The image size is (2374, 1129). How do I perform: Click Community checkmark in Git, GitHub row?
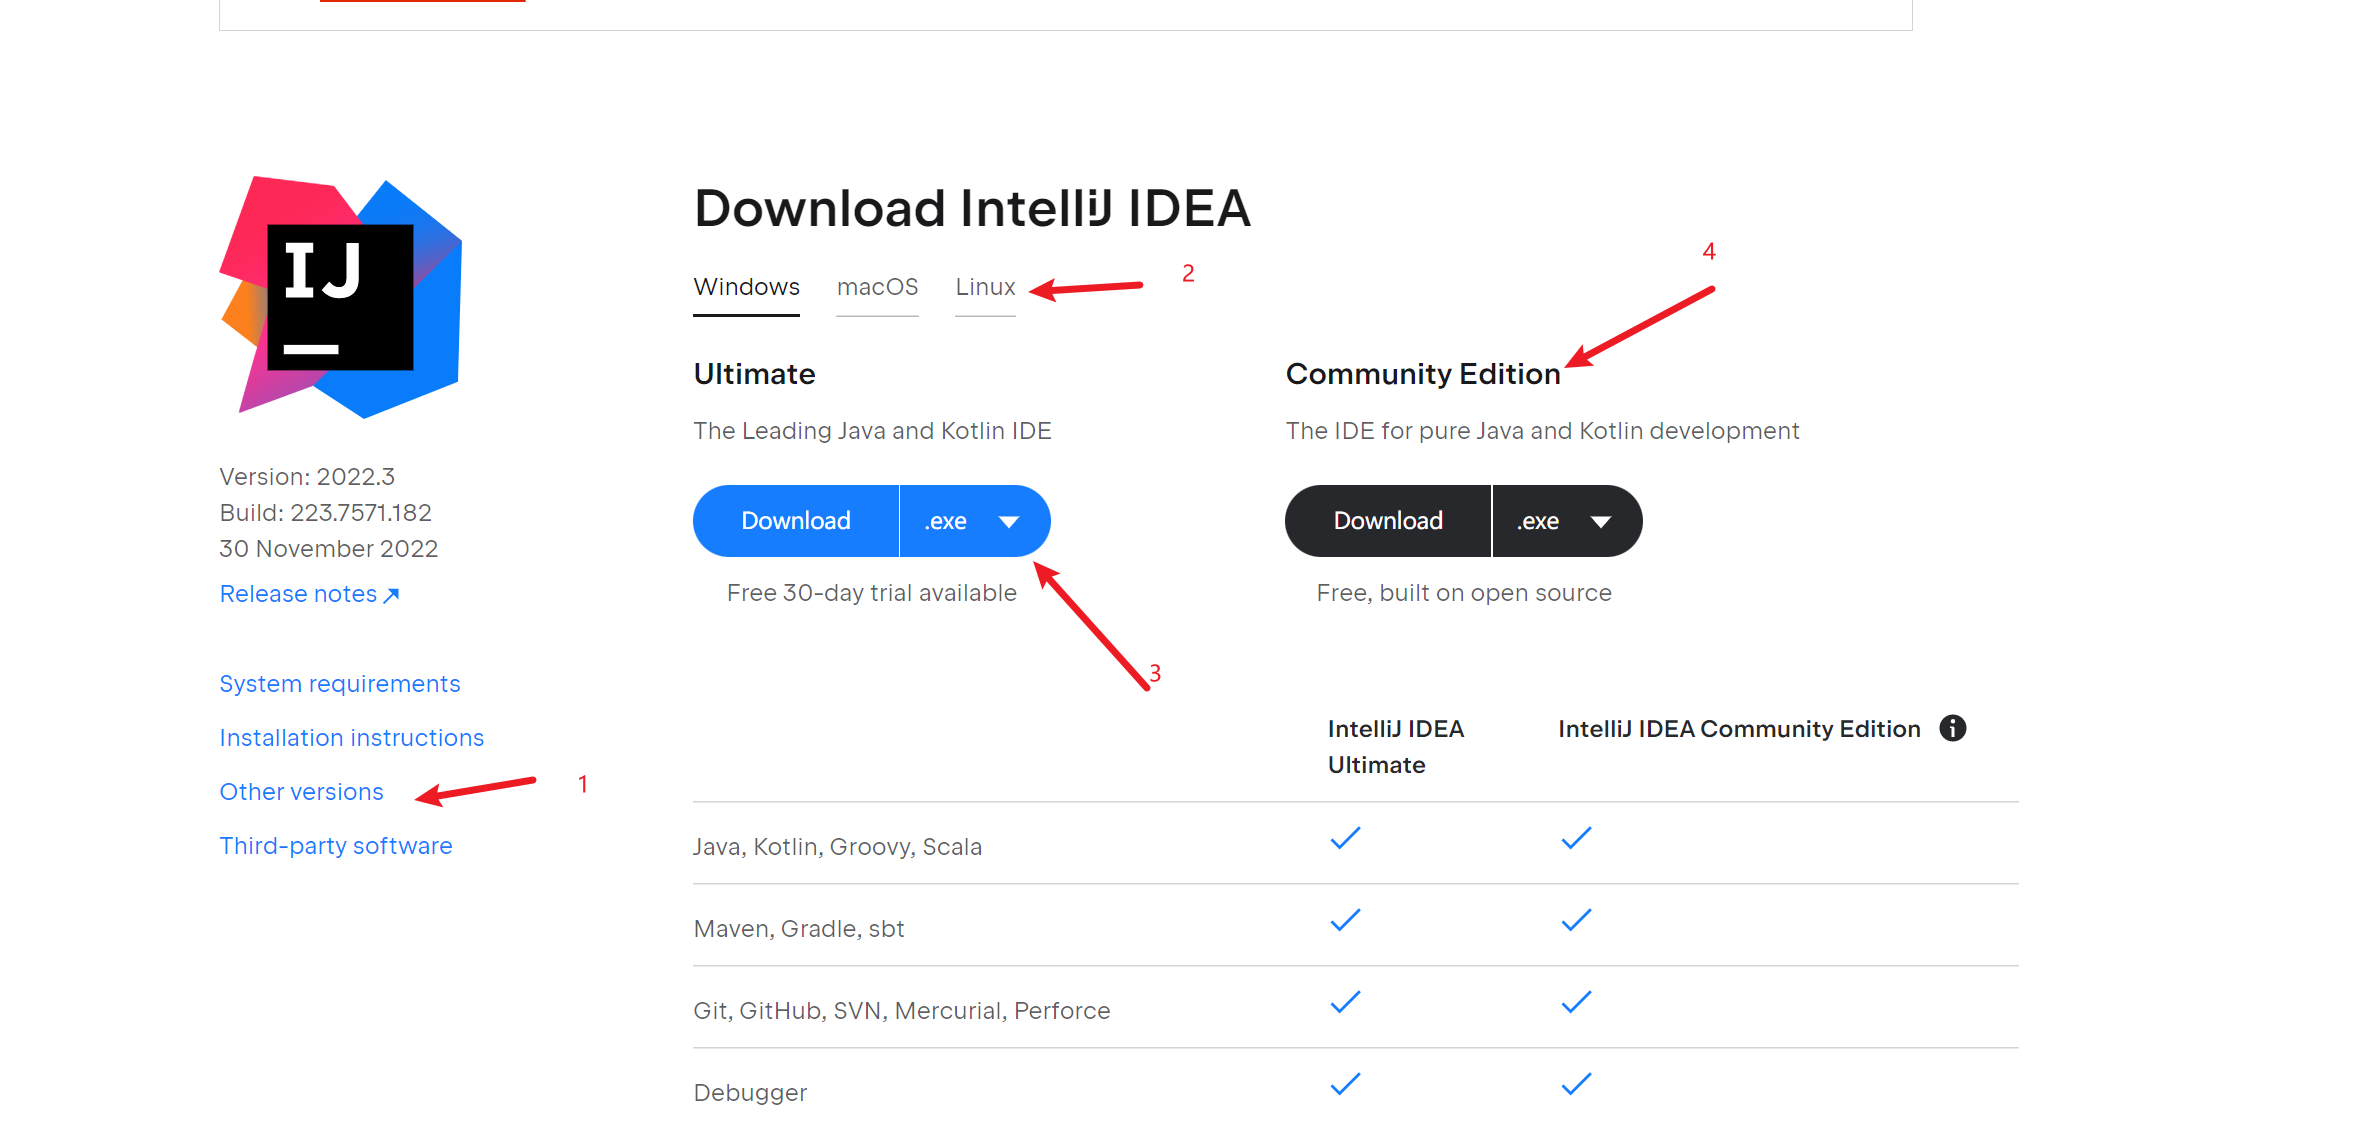pyautogui.click(x=1576, y=1001)
